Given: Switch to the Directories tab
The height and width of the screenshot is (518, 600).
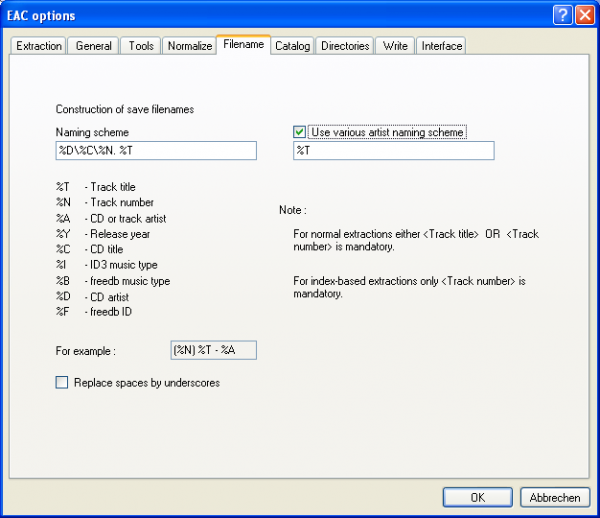Looking at the screenshot, I should pyautogui.click(x=345, y=46).
